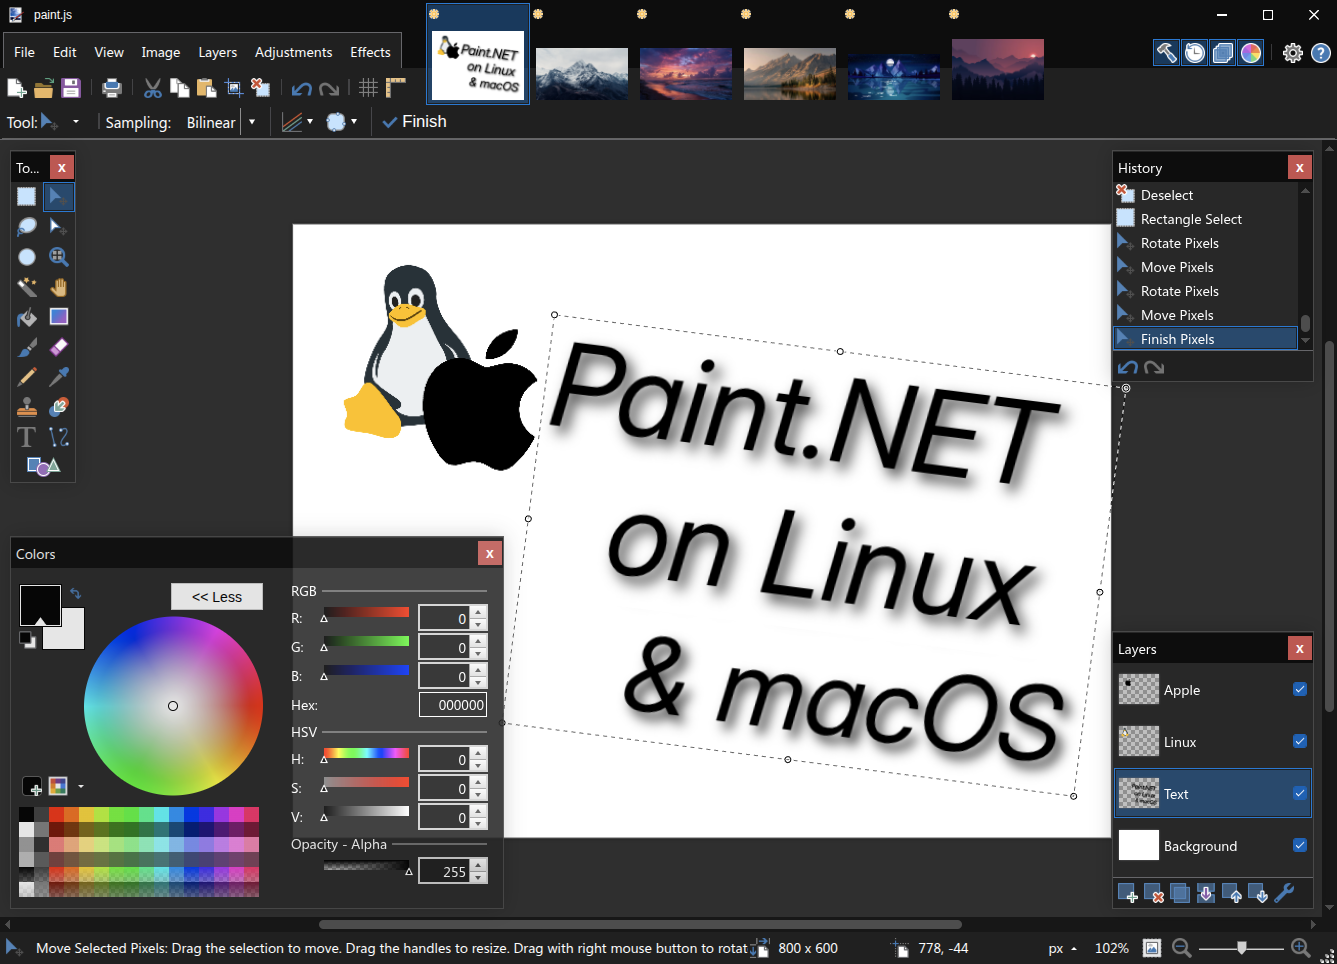1337x964 pixels.
Task: Open the px units dropdown
Action: 1063,948
